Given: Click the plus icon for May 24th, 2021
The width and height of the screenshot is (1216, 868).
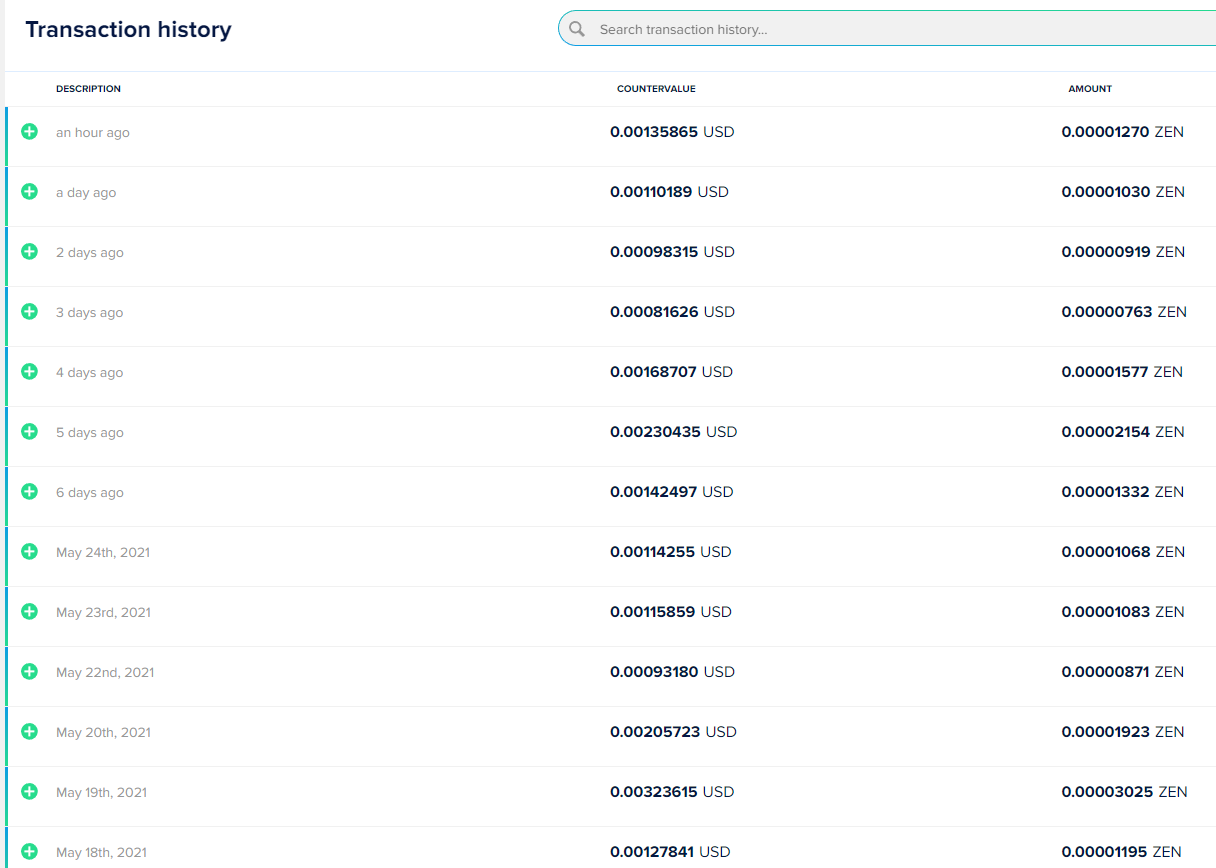Looking at the screenshot, I should 29,551.
